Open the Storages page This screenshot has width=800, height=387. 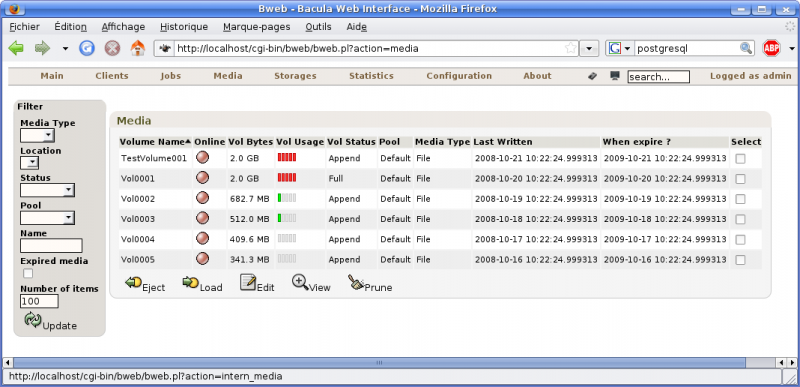295,75
